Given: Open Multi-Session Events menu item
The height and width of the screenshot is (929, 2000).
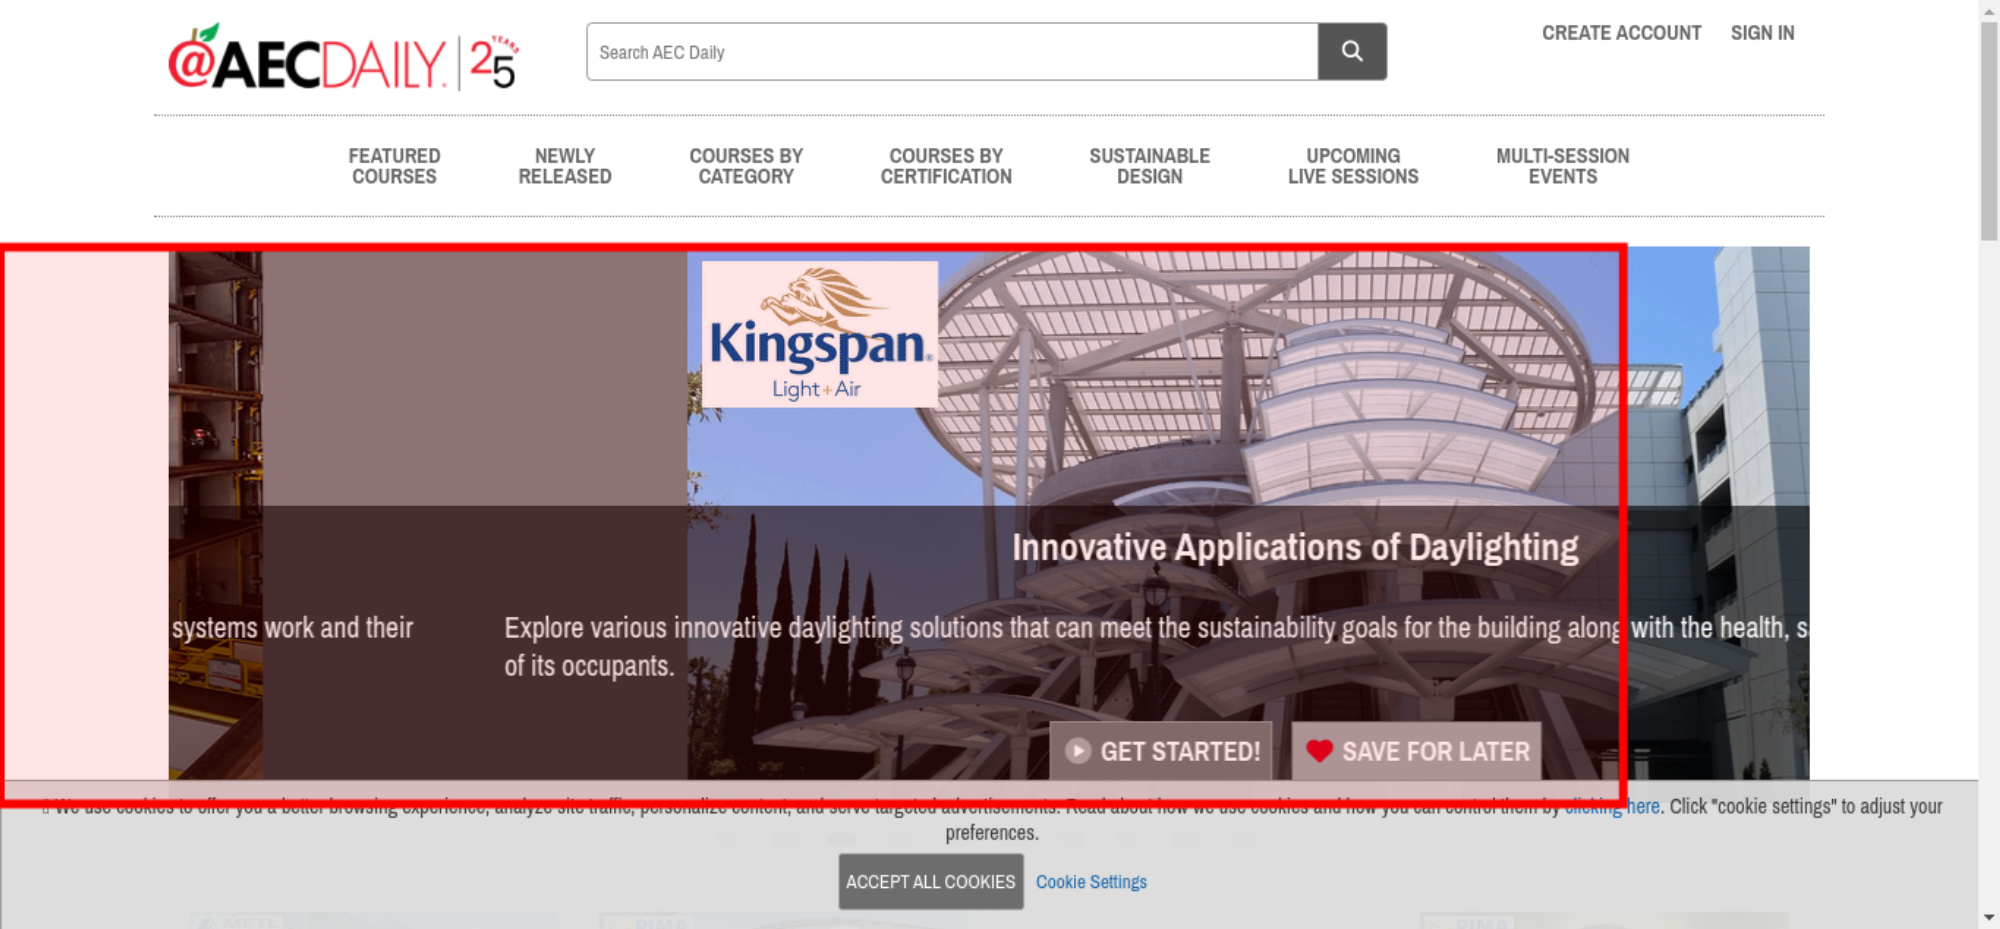Looking at the screenshot, I should (1562, 166).
